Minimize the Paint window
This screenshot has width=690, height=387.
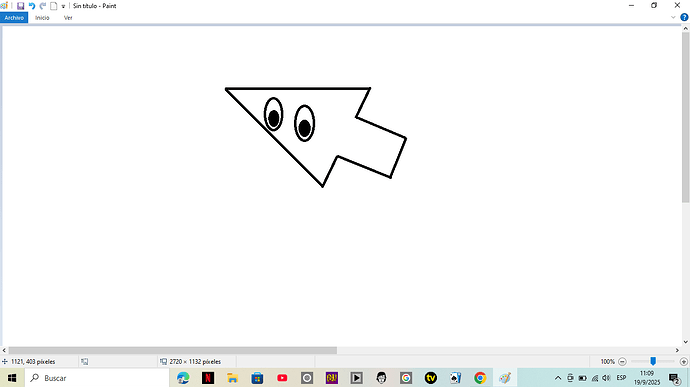631,6
